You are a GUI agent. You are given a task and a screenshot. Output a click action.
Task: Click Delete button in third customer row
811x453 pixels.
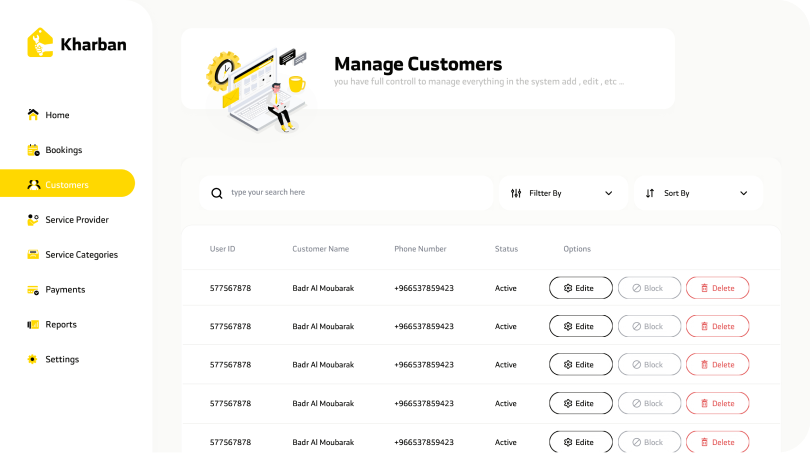(717, 365)
